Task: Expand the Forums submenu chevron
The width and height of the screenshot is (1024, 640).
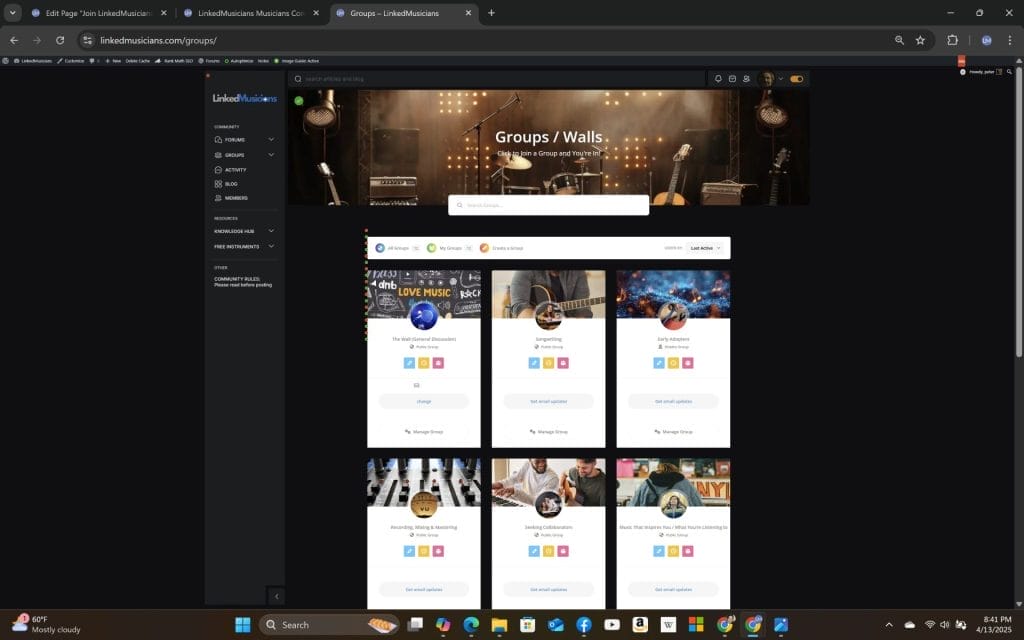Action: pyautogui.click(x=271, y=140)
